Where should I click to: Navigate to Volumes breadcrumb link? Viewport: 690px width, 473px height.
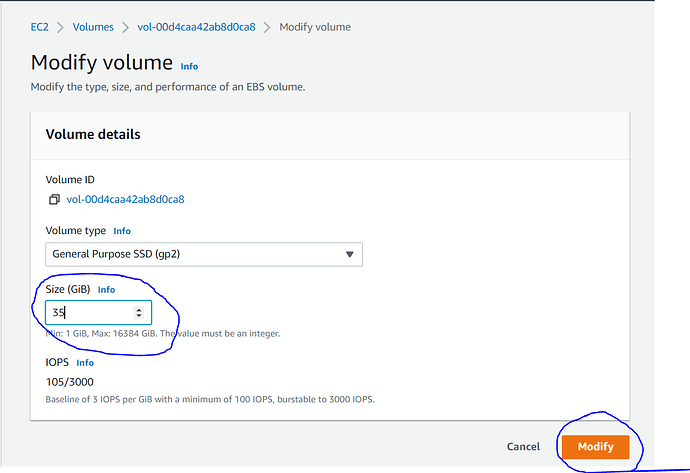click(x=93, y=27)
